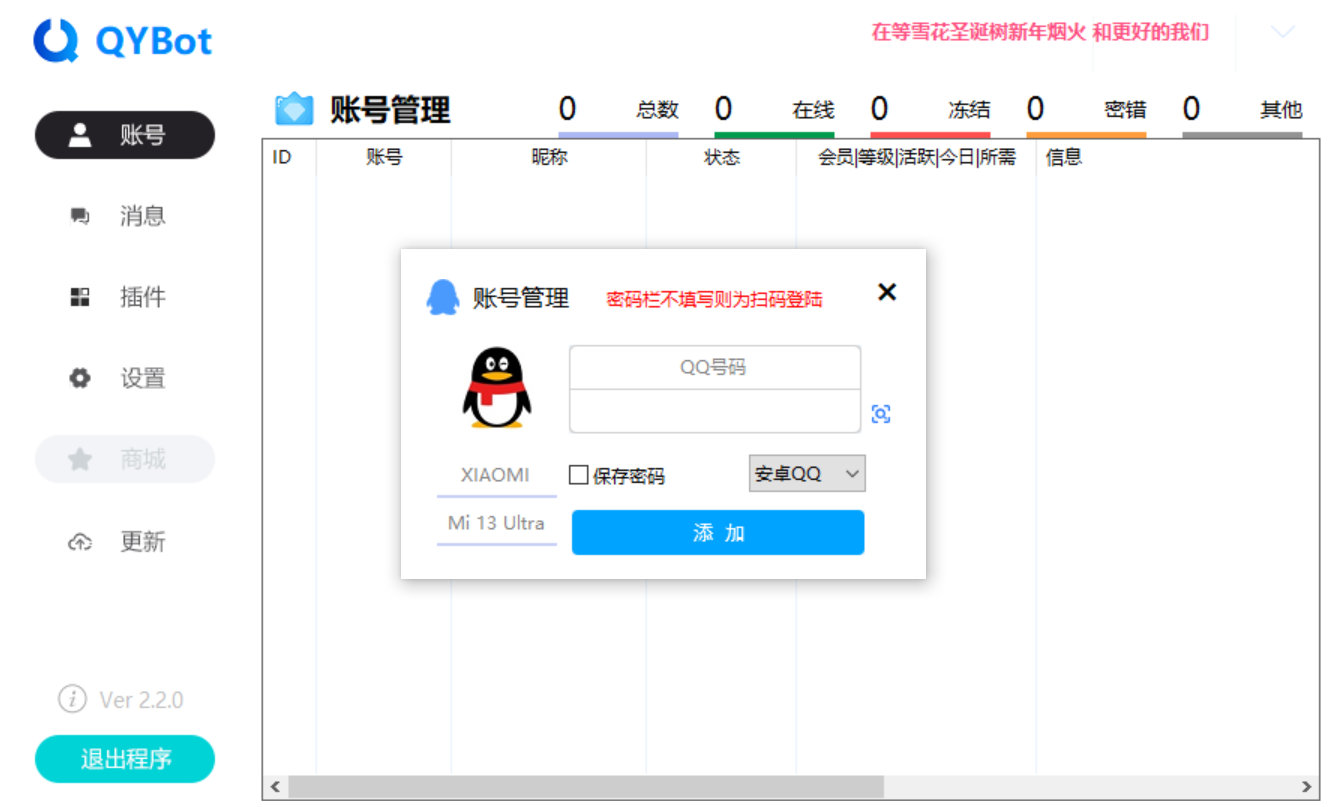Select the person icon beside 账号
The width and height of the screenshot is (1330, 807).
point(80,135)
